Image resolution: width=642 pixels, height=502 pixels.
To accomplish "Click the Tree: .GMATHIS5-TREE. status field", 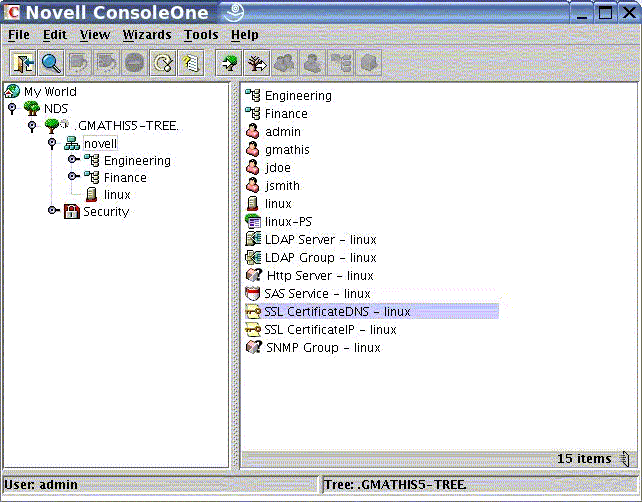I will coord(480,484).
